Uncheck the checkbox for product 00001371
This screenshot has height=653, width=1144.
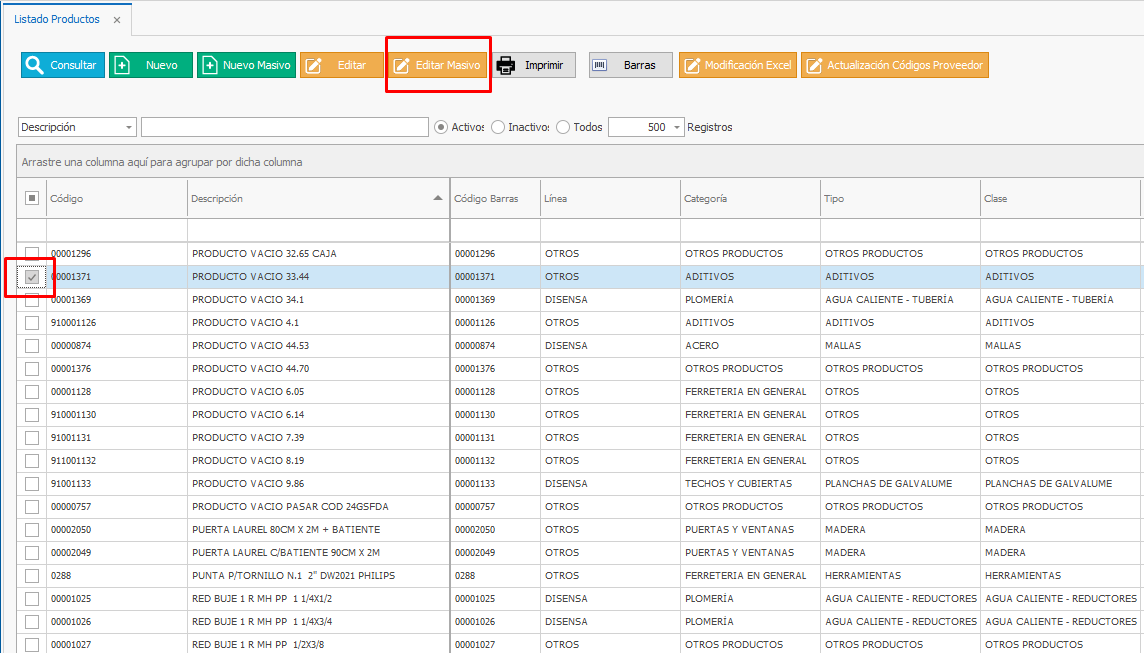pyautogui.click(x=32, y=277)
